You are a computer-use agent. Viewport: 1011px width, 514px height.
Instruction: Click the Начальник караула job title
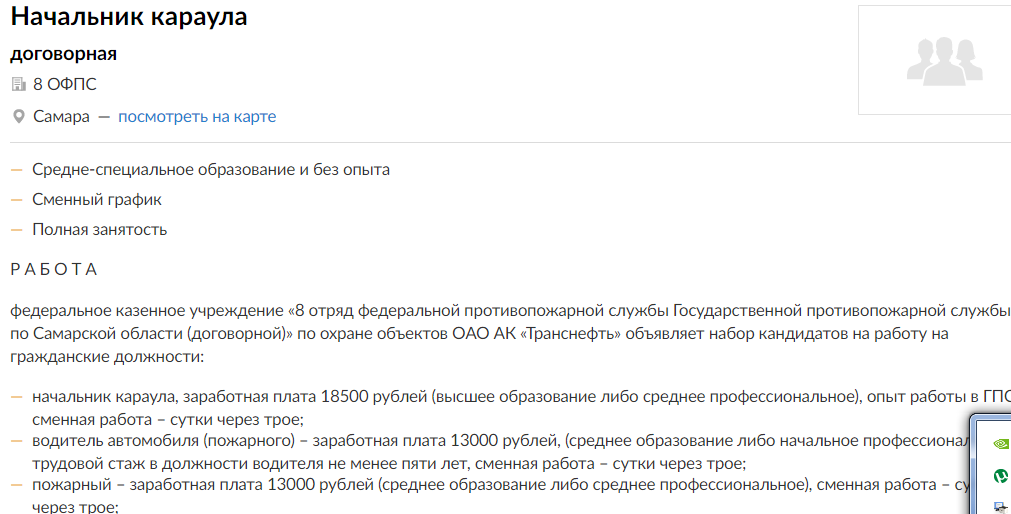pos(129,17)
